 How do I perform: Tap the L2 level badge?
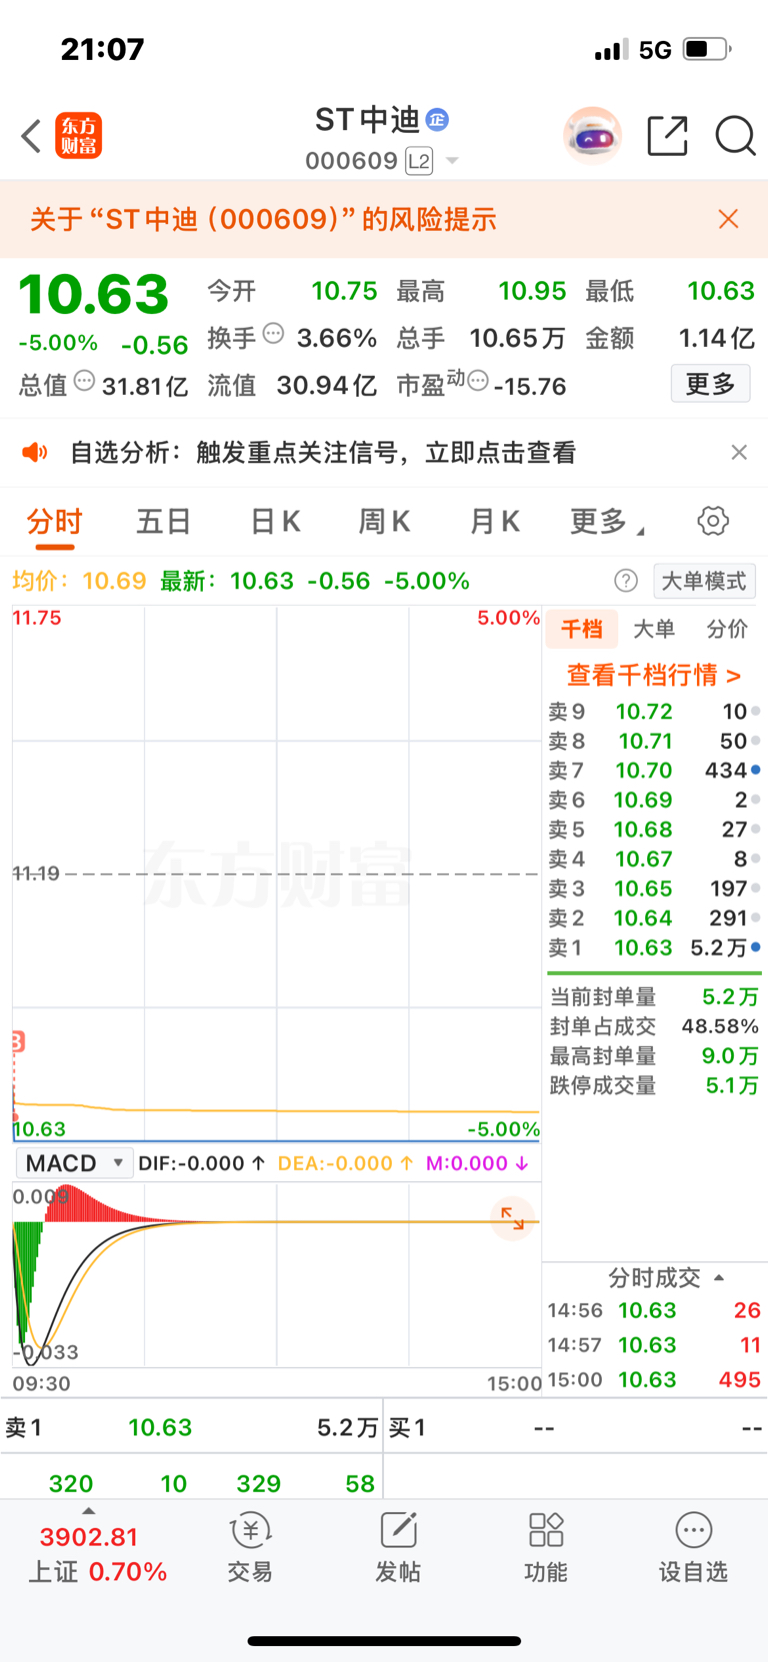[419, 161]
